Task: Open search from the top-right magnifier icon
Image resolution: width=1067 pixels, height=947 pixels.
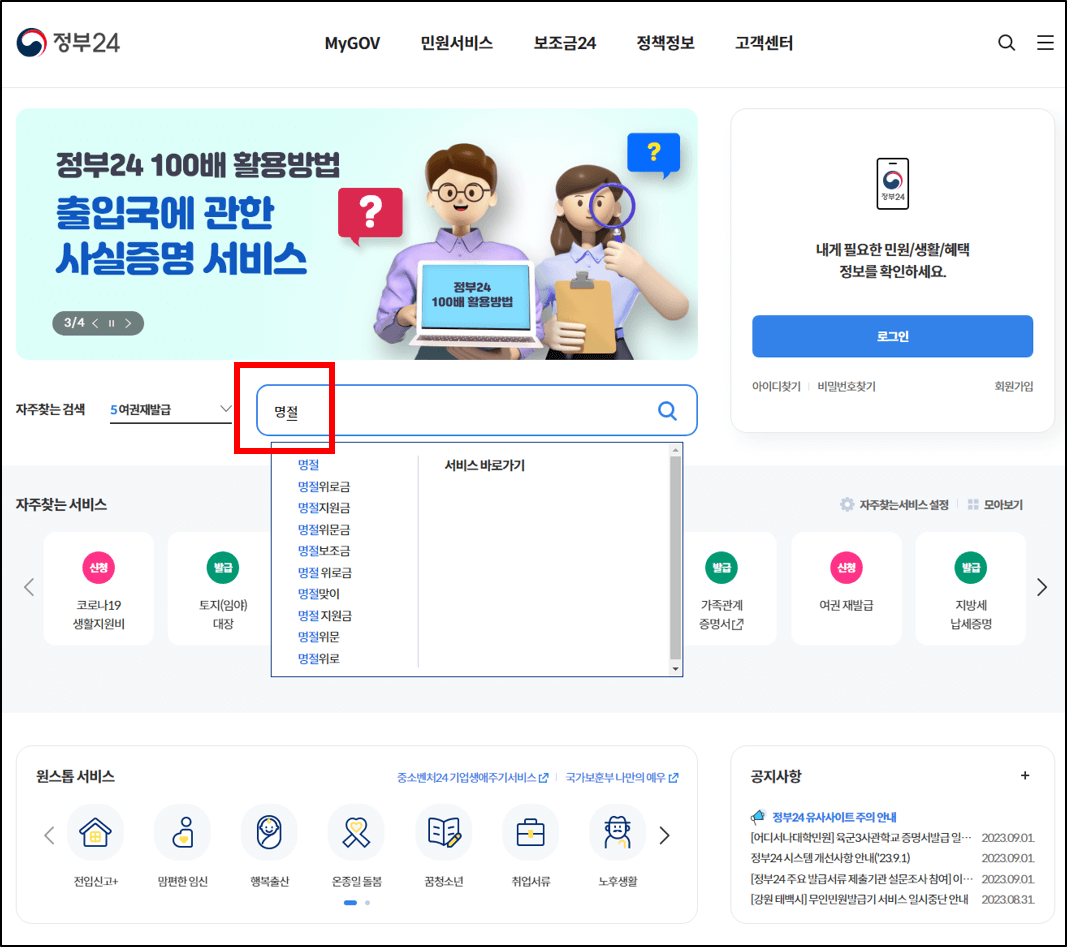Action: point(1006,43)
